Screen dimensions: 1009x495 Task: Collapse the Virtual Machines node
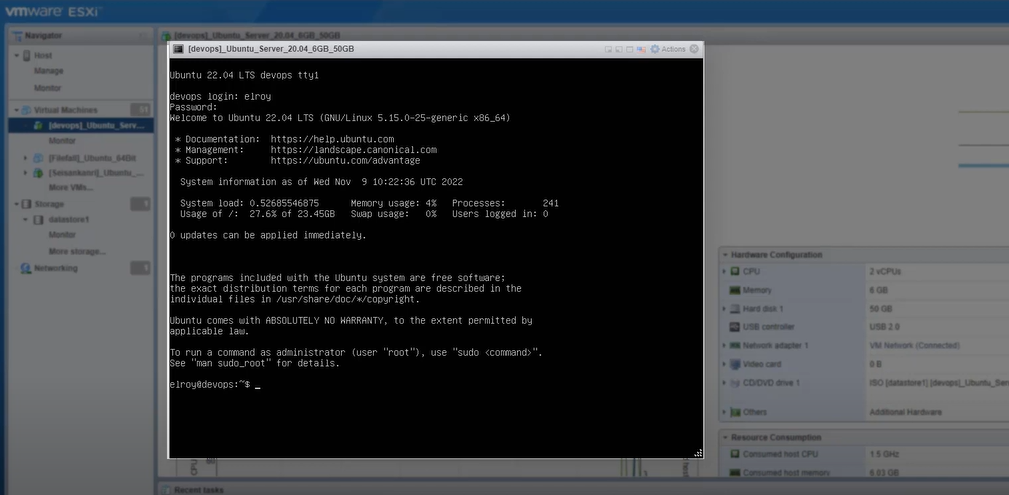[17, 110]
